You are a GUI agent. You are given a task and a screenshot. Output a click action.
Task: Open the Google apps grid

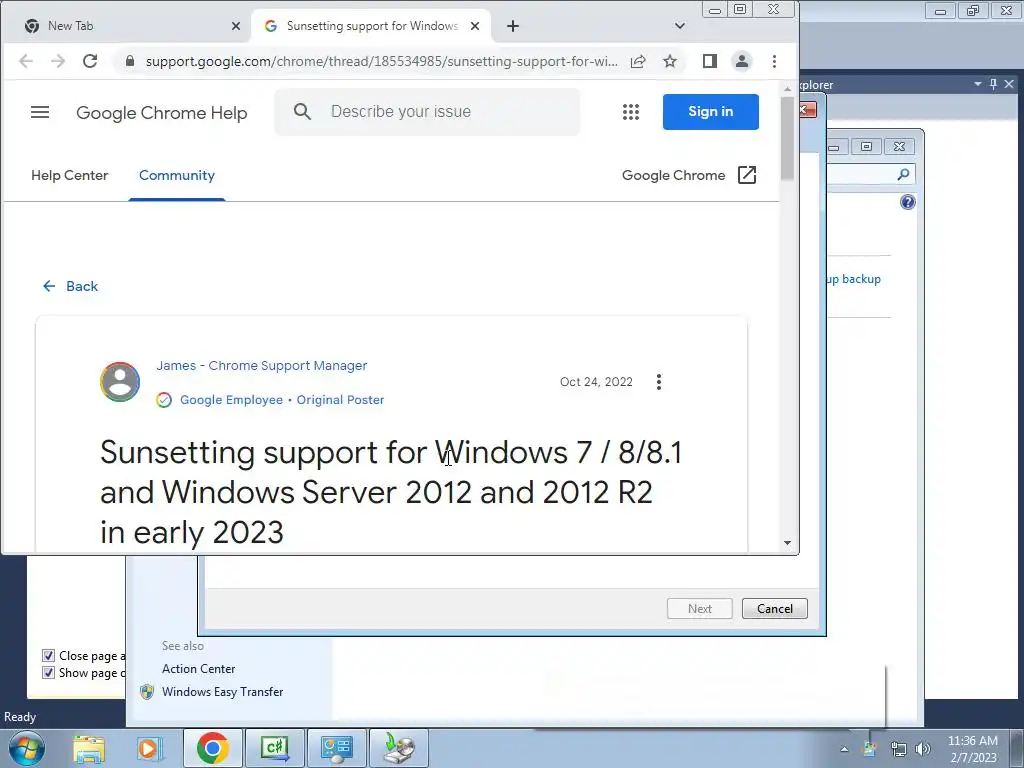tap(631, 112)
